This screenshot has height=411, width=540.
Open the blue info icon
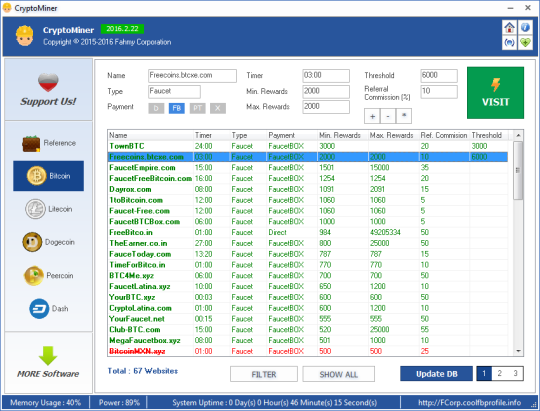coord(525,27)
